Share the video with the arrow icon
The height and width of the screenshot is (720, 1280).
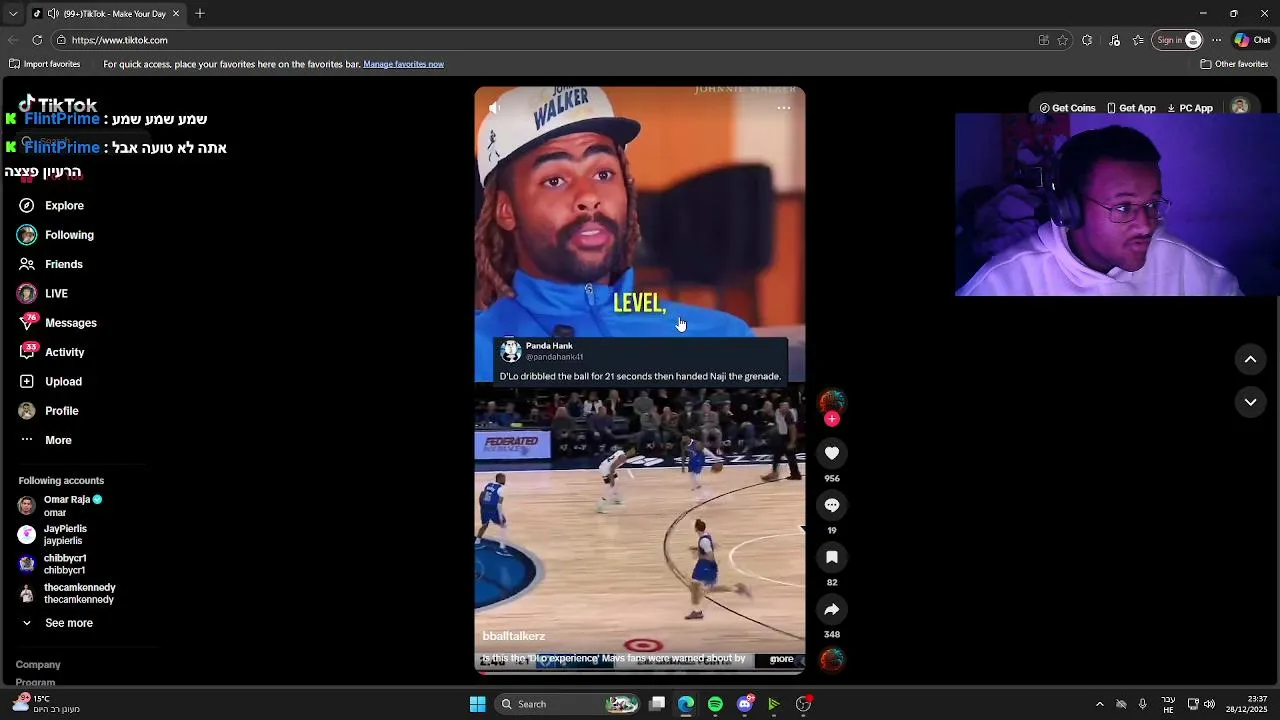pos(831,609)
